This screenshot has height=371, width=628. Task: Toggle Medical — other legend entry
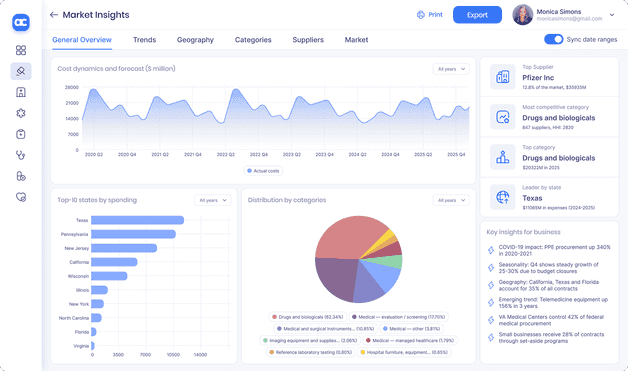411,329
